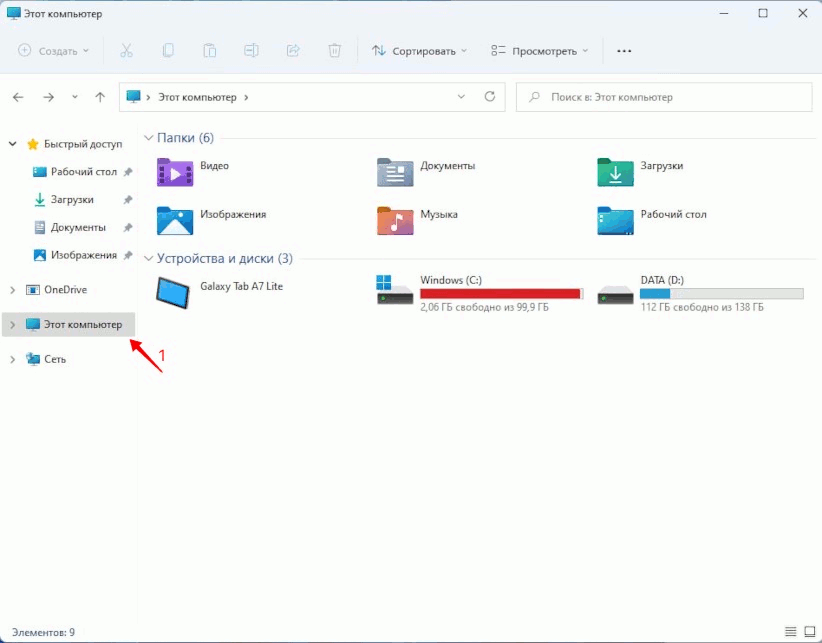The width and height of the screenshot is (822, 643).
Task: Switch to details view in status bar
Action: coord(791,631)
